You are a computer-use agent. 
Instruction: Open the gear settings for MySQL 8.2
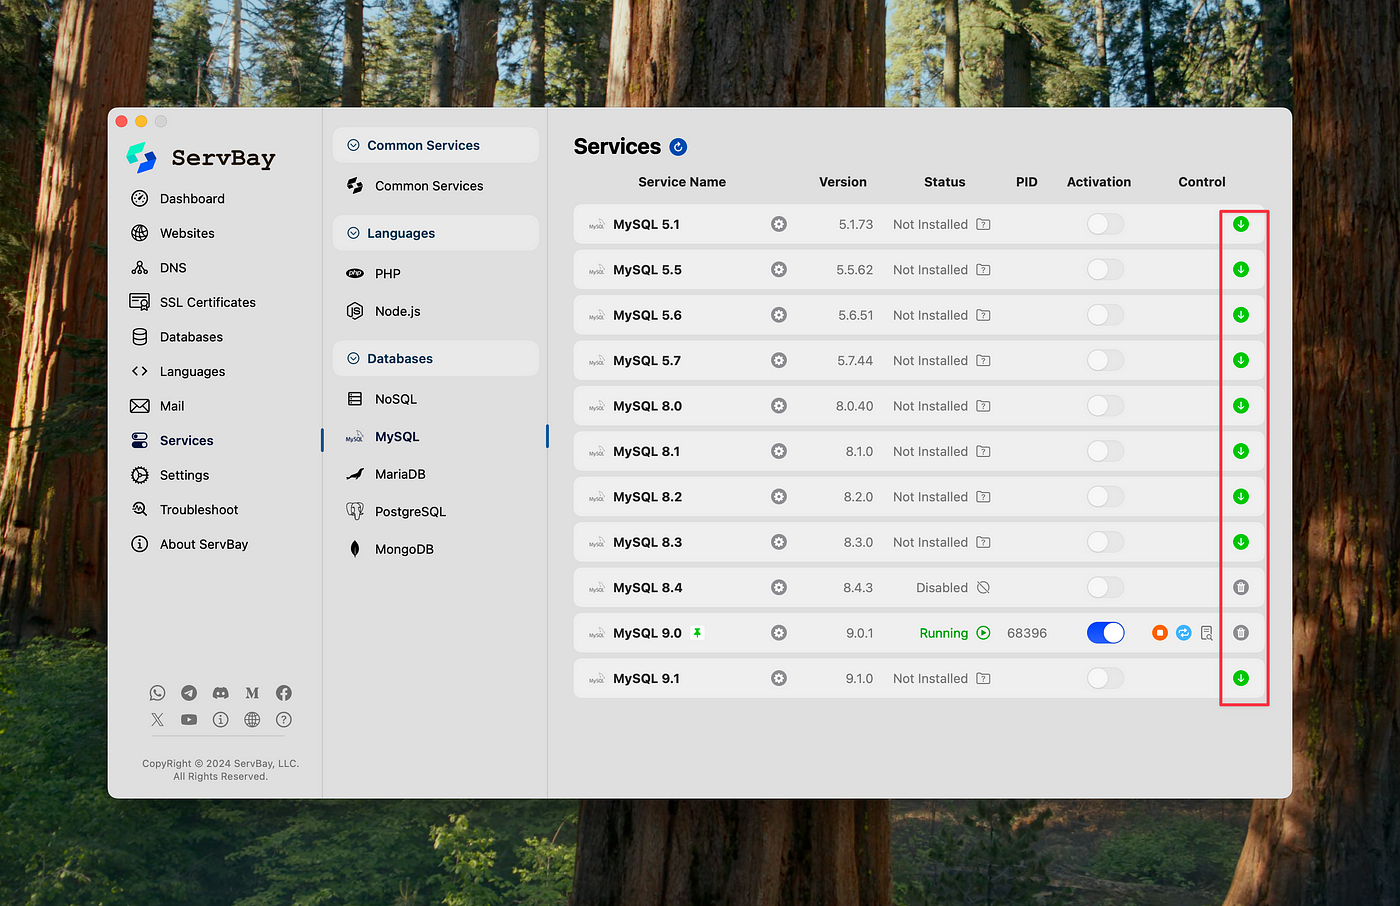779,497
